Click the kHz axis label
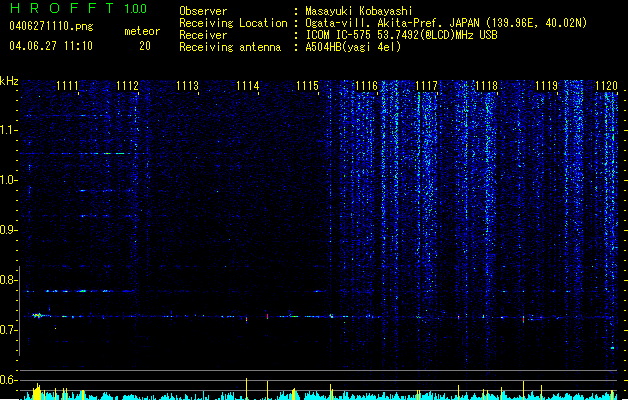Screen dimensions: 629x400 tap(9, 81)
